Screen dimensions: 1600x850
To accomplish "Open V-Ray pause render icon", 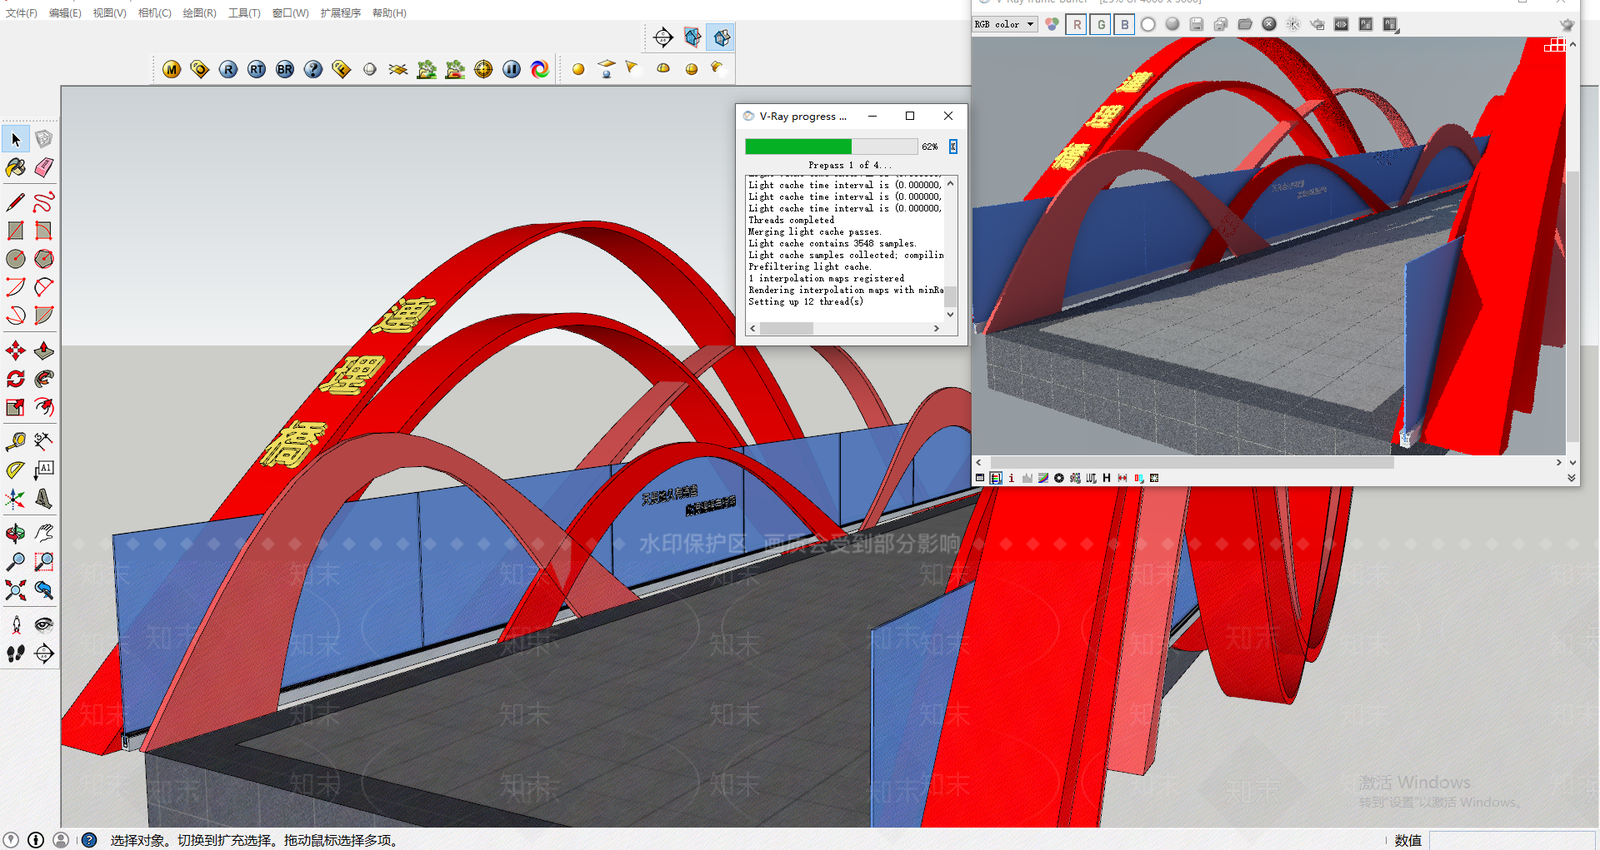I will [x=511, y=69].
